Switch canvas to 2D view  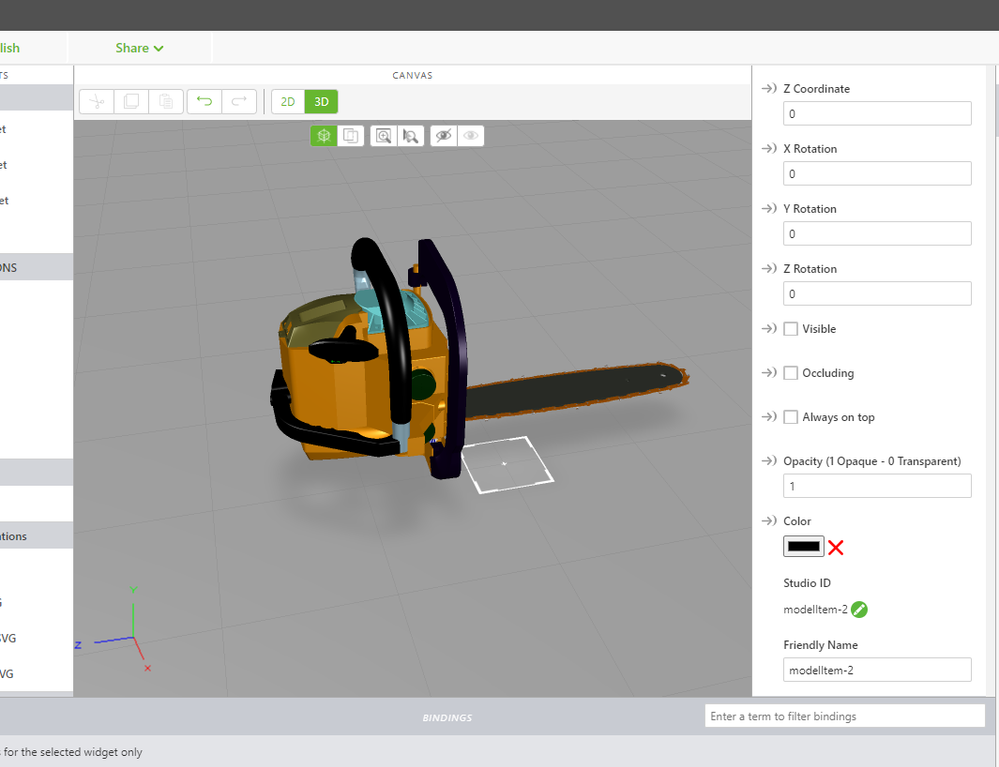point(287,101)
